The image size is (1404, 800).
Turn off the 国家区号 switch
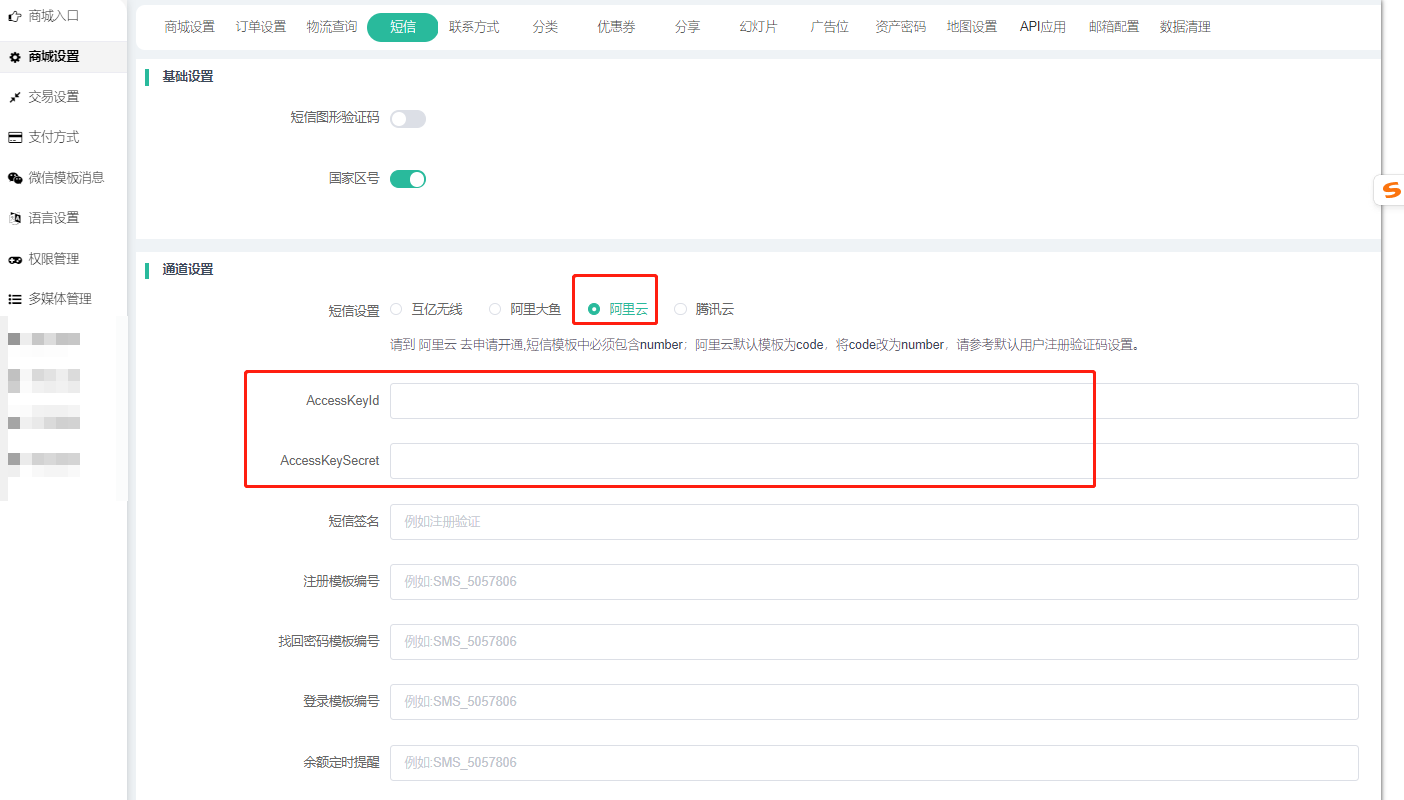[408, 179]
